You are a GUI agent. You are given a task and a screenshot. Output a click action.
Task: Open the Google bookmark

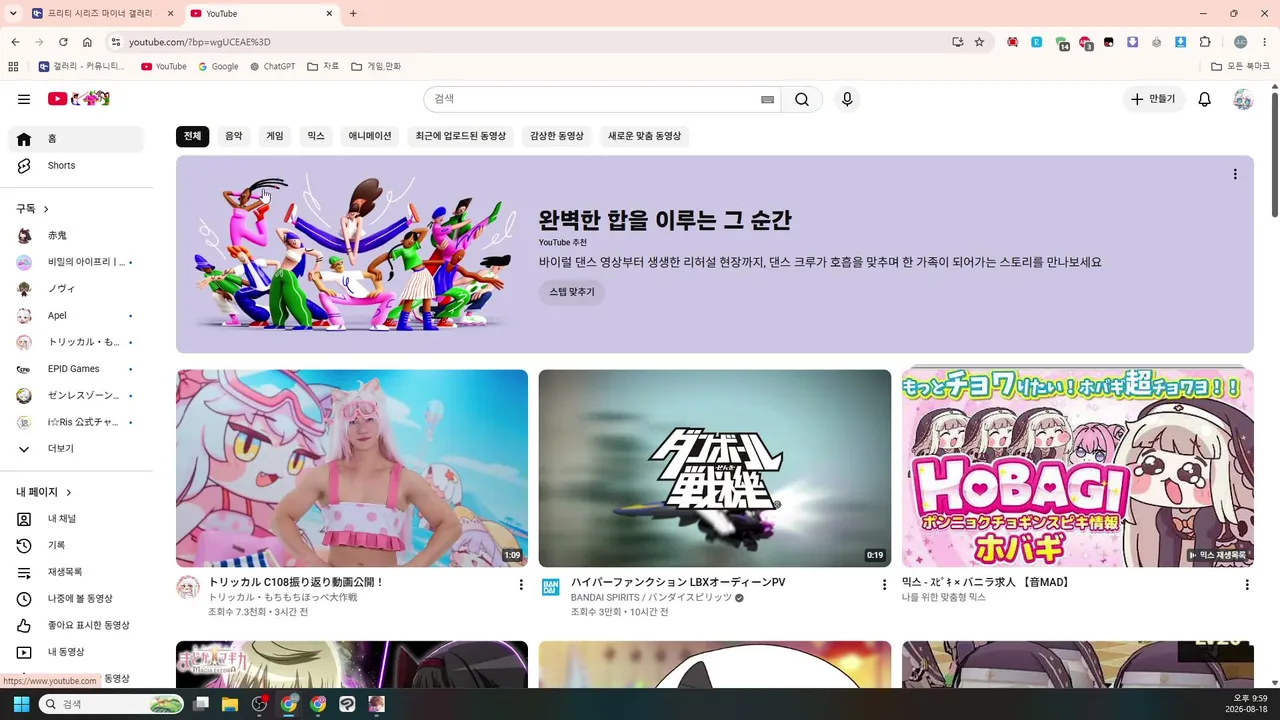click(218, 67)
